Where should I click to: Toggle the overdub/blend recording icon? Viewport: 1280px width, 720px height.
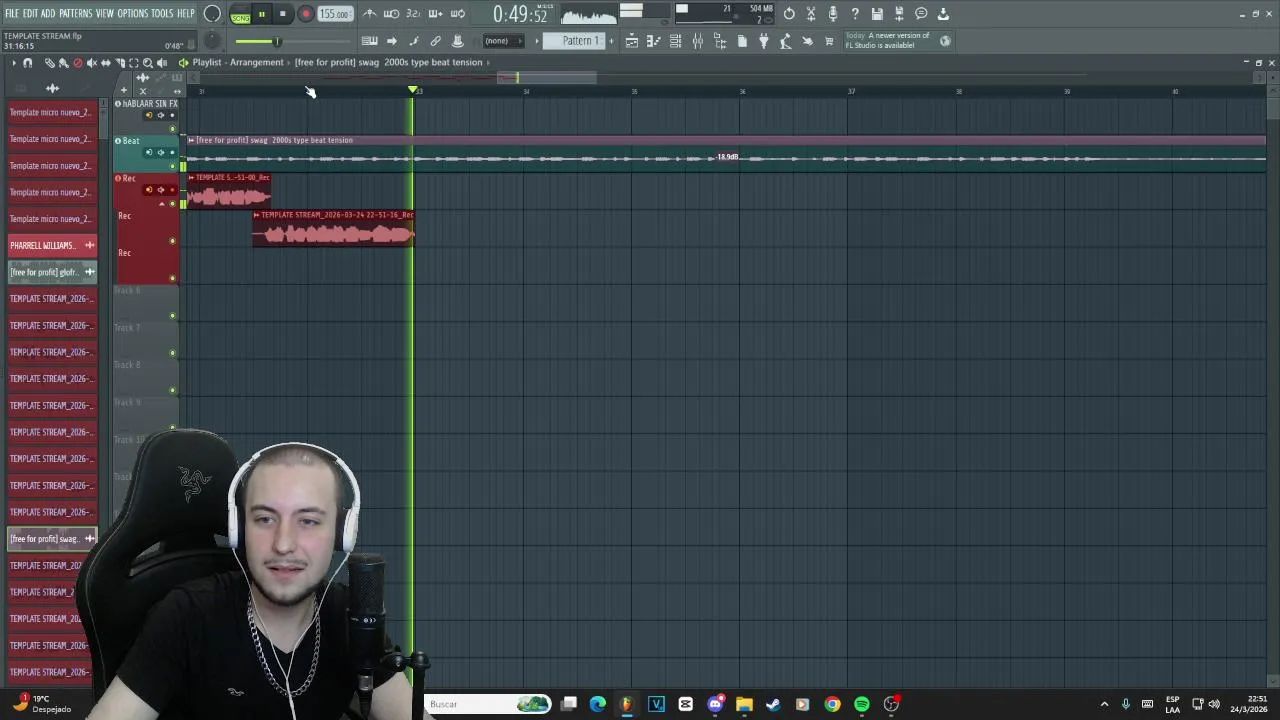pyautogui.click(x=436, y=14)
